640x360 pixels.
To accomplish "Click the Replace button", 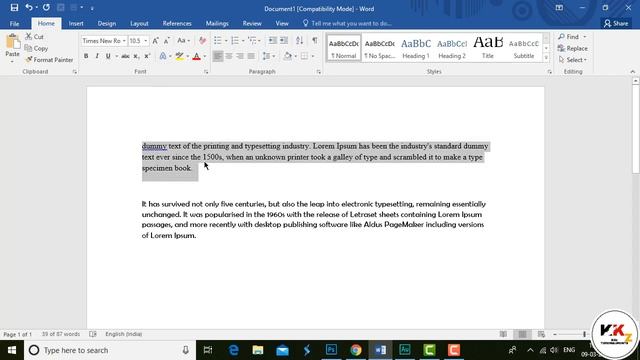I will coord(573,48).
